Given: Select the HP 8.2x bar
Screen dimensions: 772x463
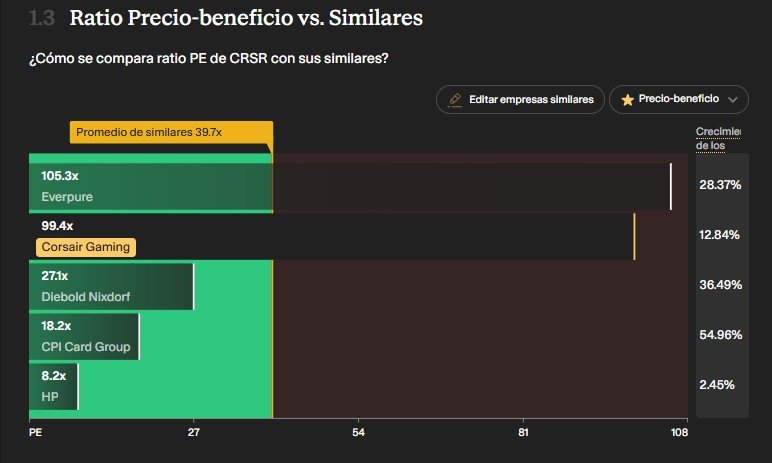Looking at the screenshot, I should click(54, 387).
